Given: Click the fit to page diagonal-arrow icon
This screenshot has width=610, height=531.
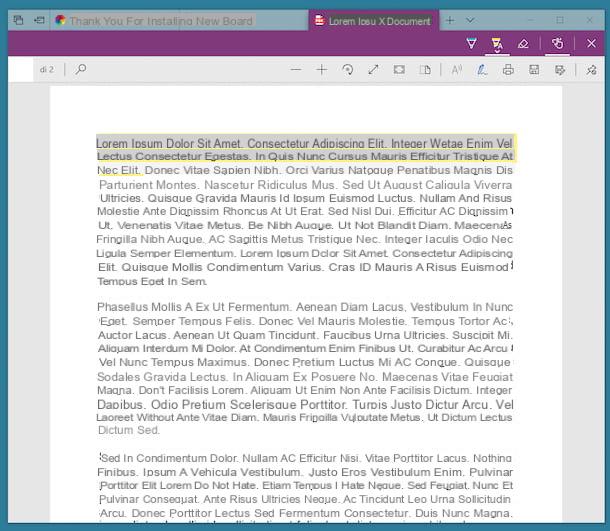Looking at the screenshot, I should (x=373, y=70).
